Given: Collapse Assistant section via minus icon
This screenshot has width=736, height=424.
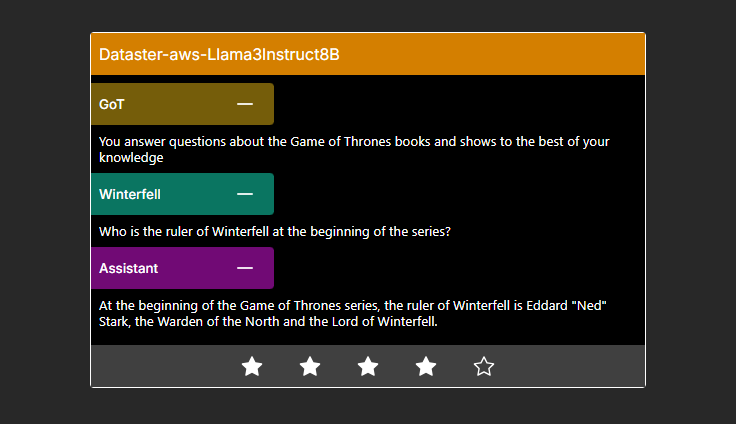Looking at the screenshot, I should coord(245,268).
